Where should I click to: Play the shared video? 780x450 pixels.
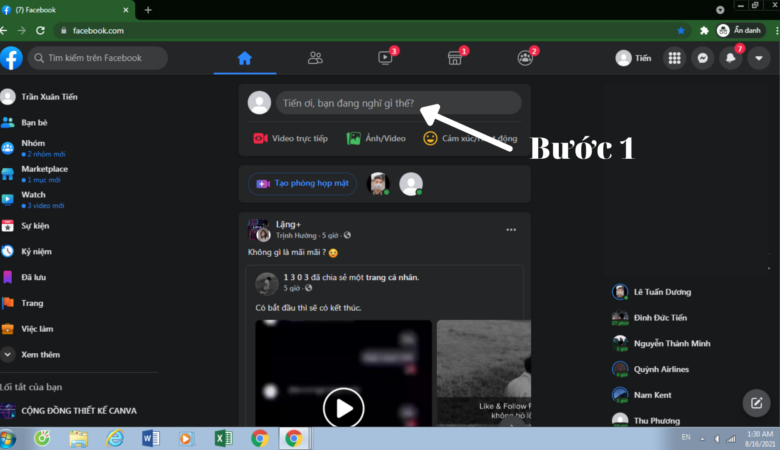(x=343, y=408)
